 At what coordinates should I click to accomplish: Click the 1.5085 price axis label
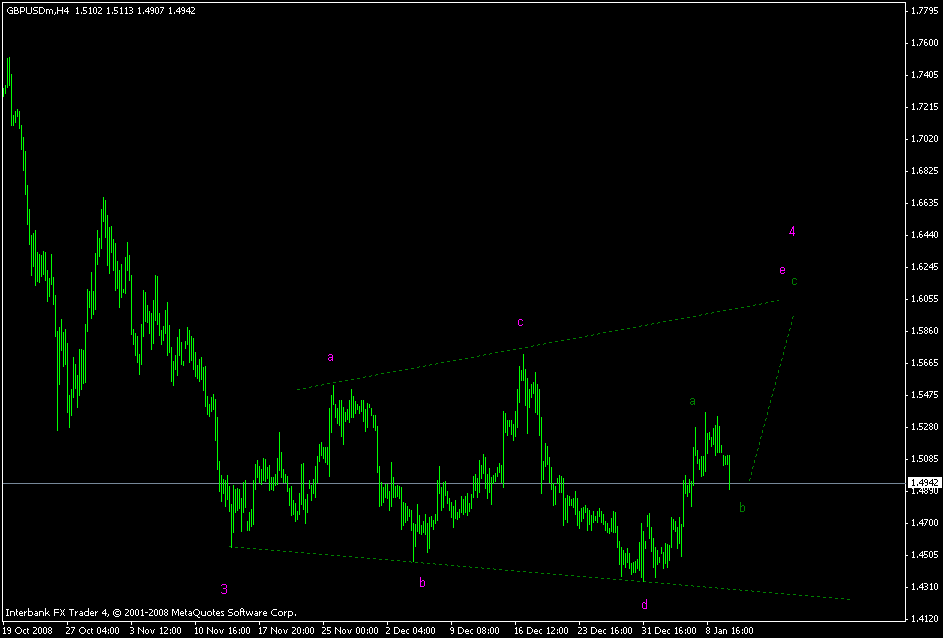point(924,459)
